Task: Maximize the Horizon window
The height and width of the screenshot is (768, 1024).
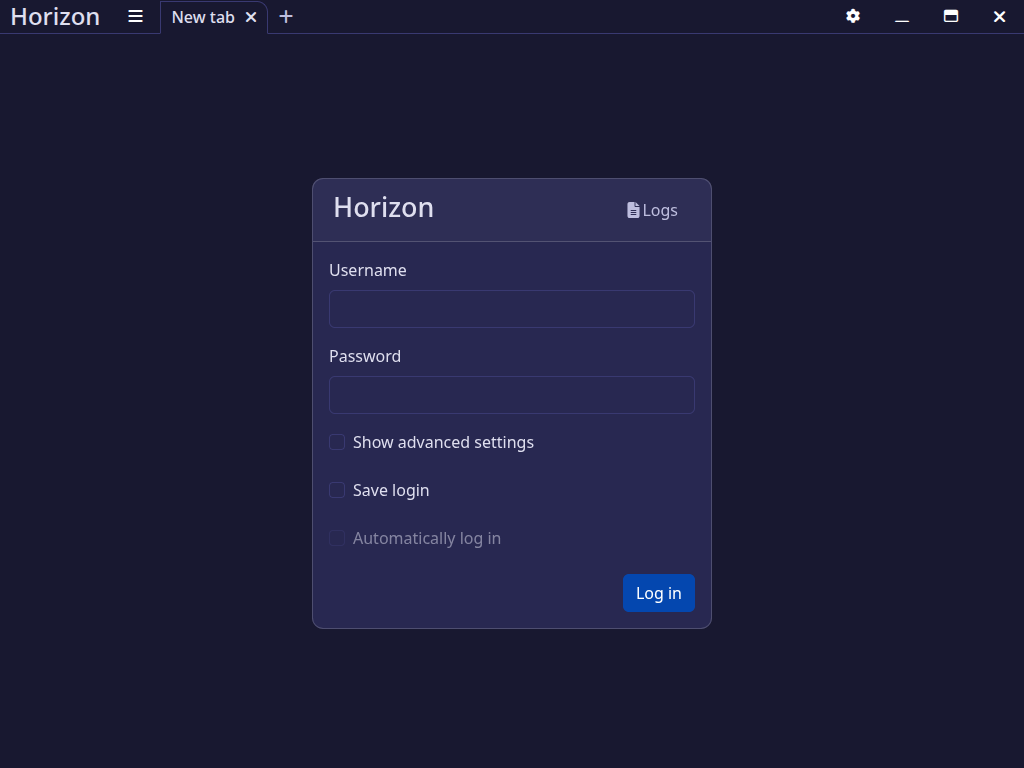Action: pos(951,17)
